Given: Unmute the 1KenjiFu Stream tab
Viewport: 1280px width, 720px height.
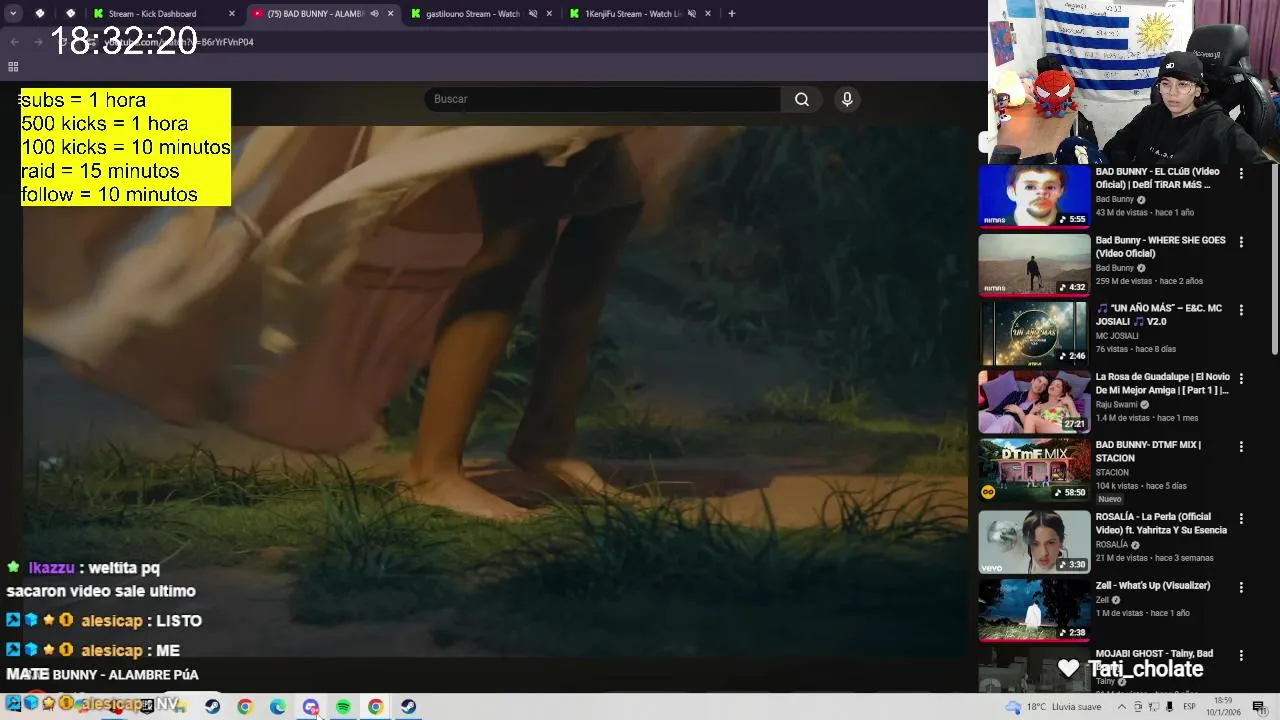Looking at the screenshot, I should point(692,14).
